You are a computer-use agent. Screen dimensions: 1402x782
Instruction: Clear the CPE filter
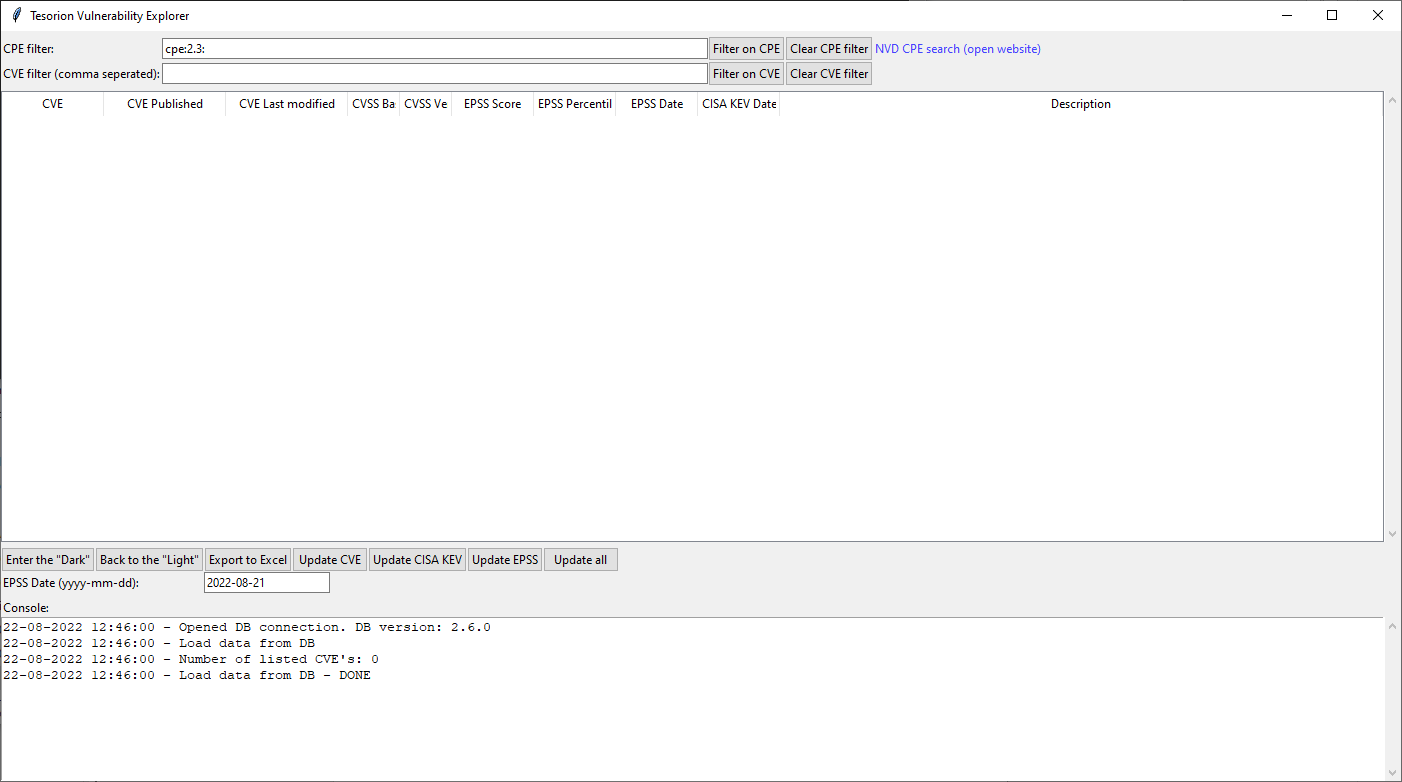[828, 48]
